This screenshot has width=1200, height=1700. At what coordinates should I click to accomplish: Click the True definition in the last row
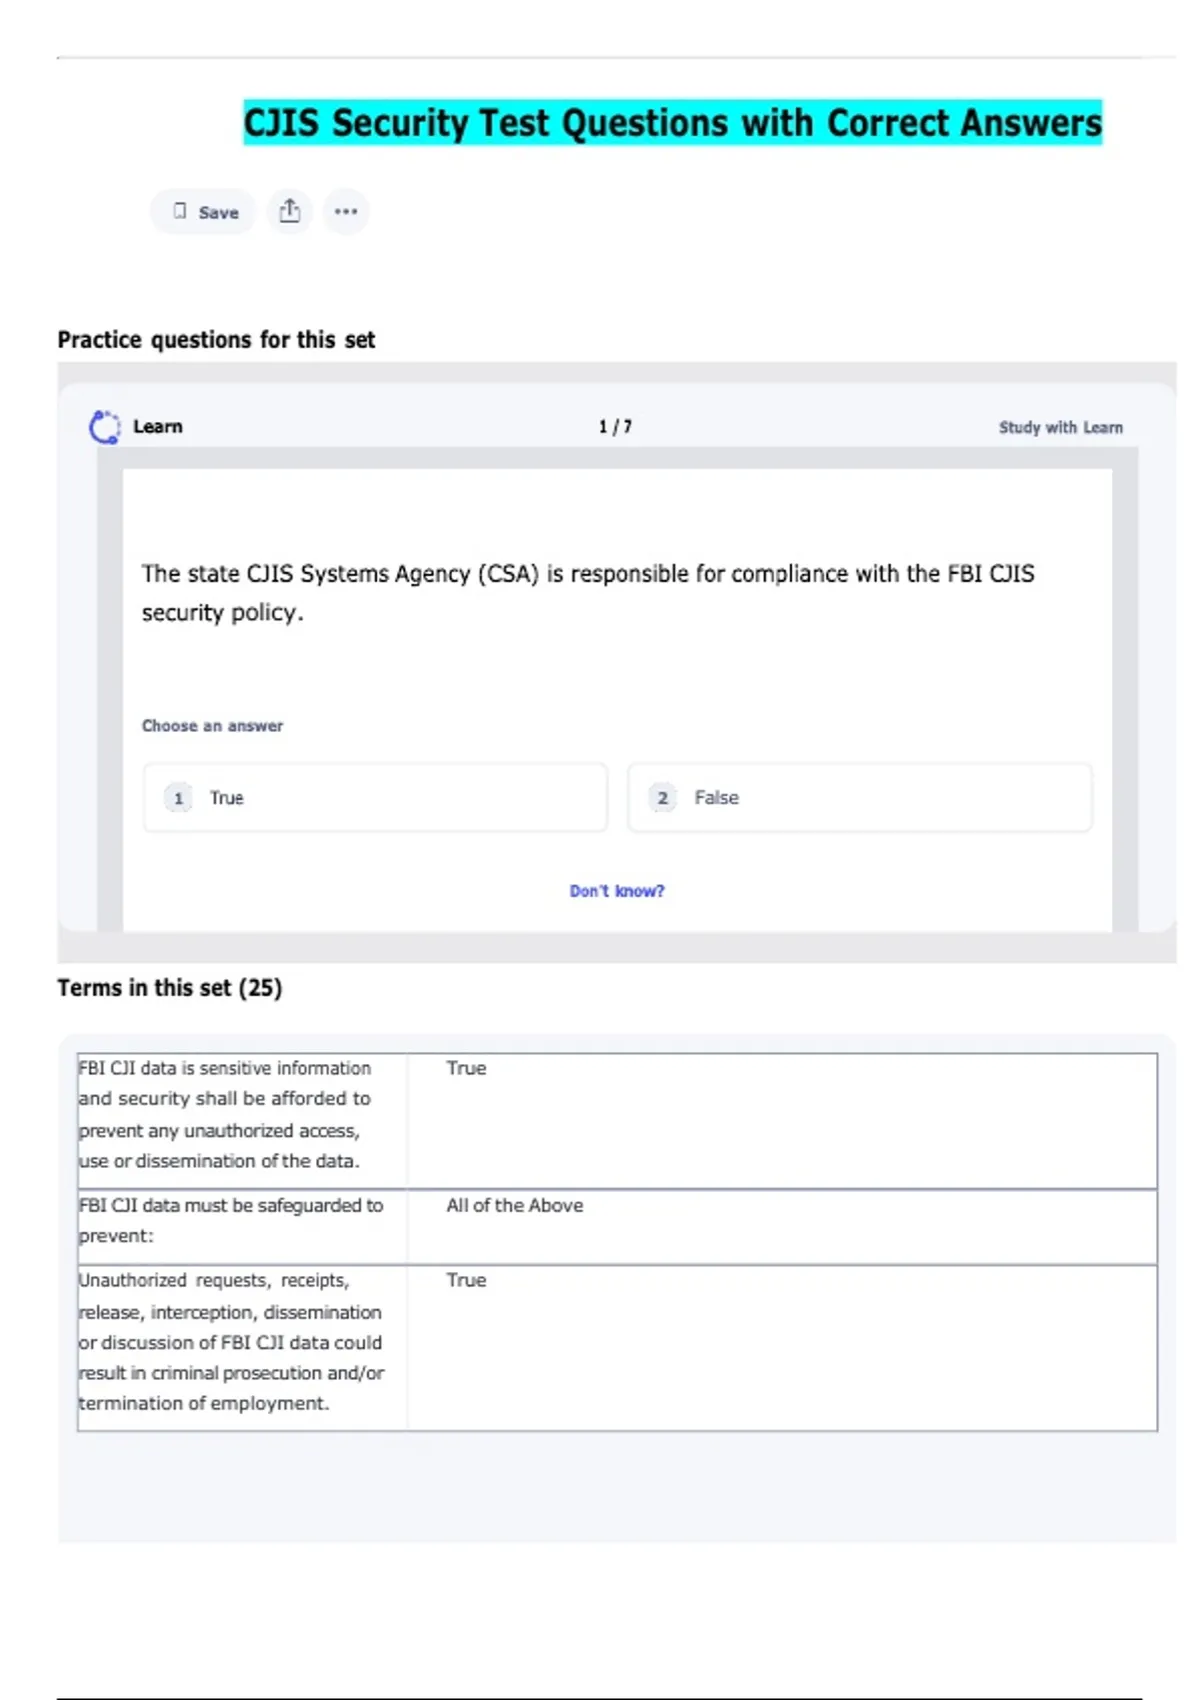point(466,1280)
